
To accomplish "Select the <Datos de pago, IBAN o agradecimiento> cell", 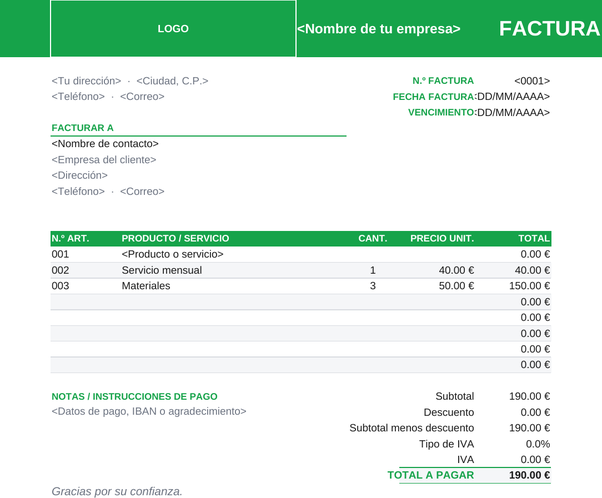I will point(149,412).
